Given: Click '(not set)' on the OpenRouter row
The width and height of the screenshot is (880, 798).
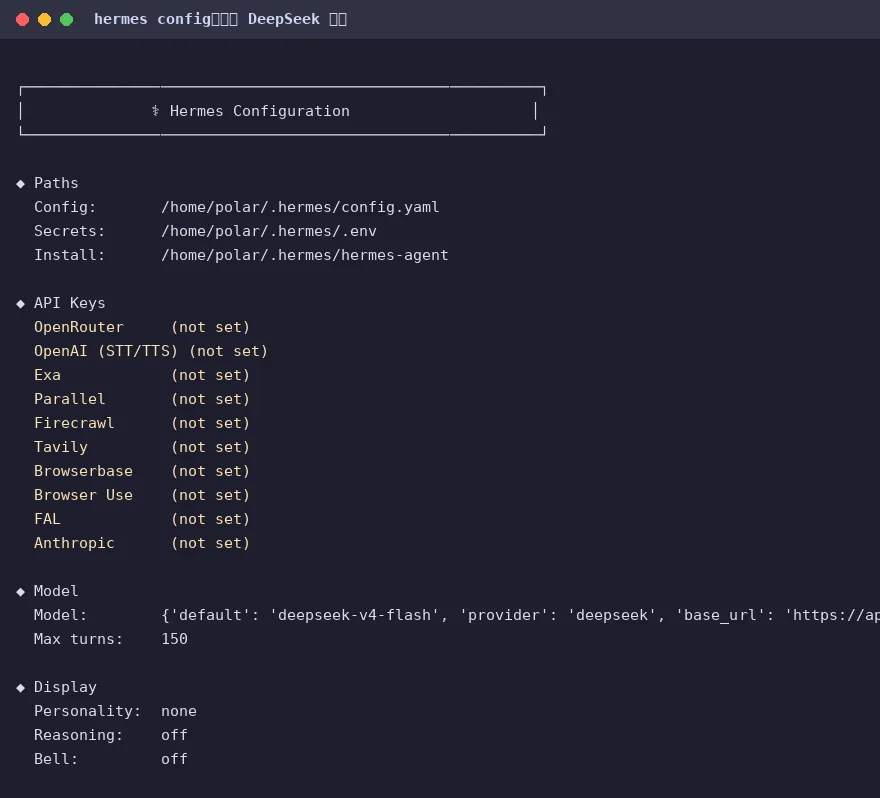Looking at the screenshot, I should [x=210, y=327].
